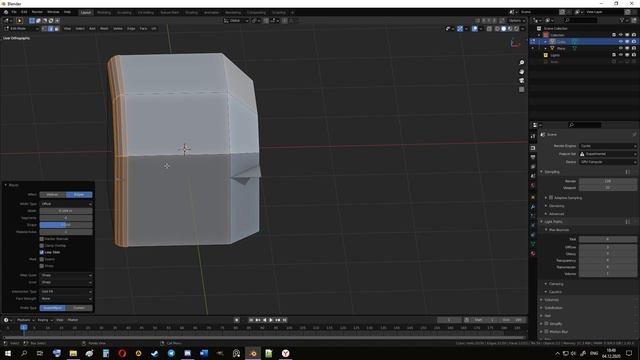Open the Vertex menu in viewport header
Screen dimensions: 640x360
118,29
